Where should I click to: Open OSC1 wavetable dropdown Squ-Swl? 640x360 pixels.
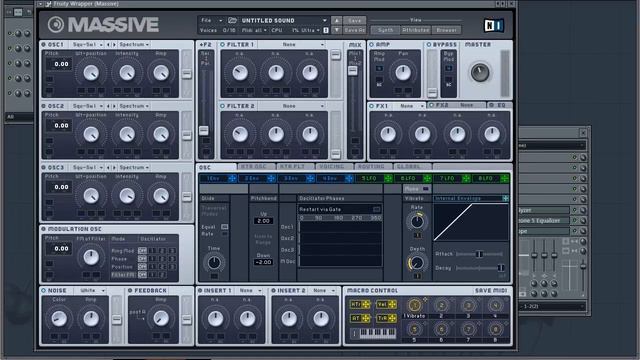coord(87,44)
